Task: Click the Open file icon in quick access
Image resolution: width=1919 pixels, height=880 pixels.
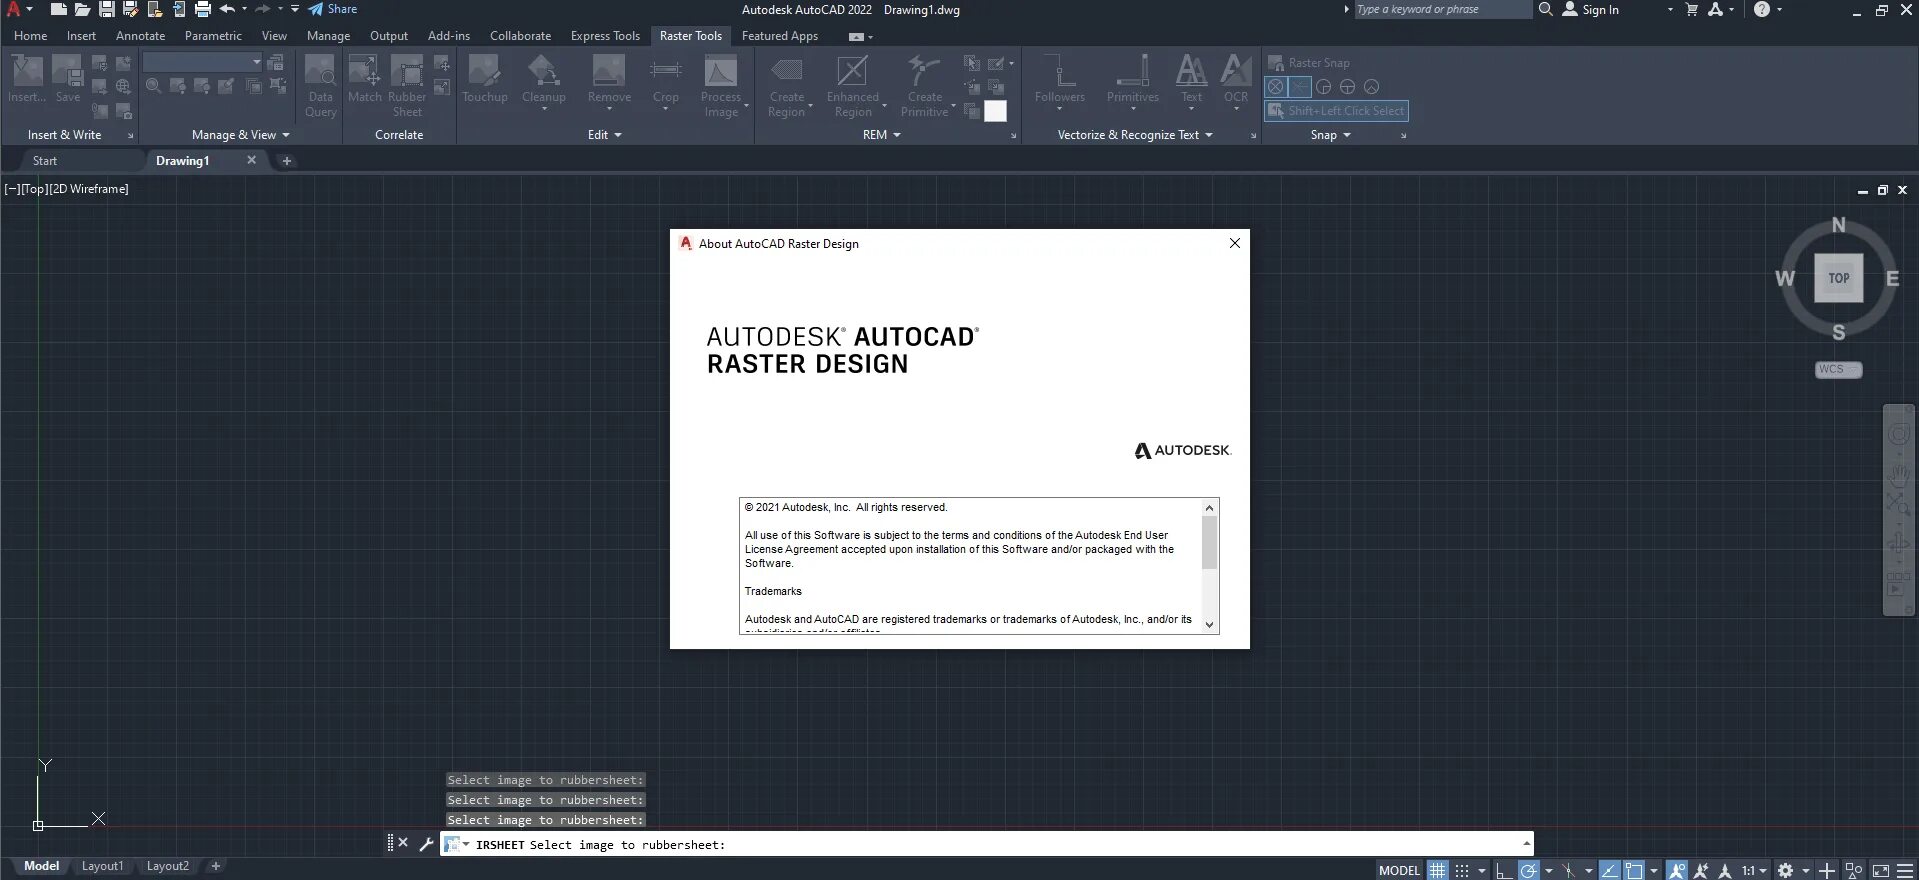Action: (x=82, y=9)
